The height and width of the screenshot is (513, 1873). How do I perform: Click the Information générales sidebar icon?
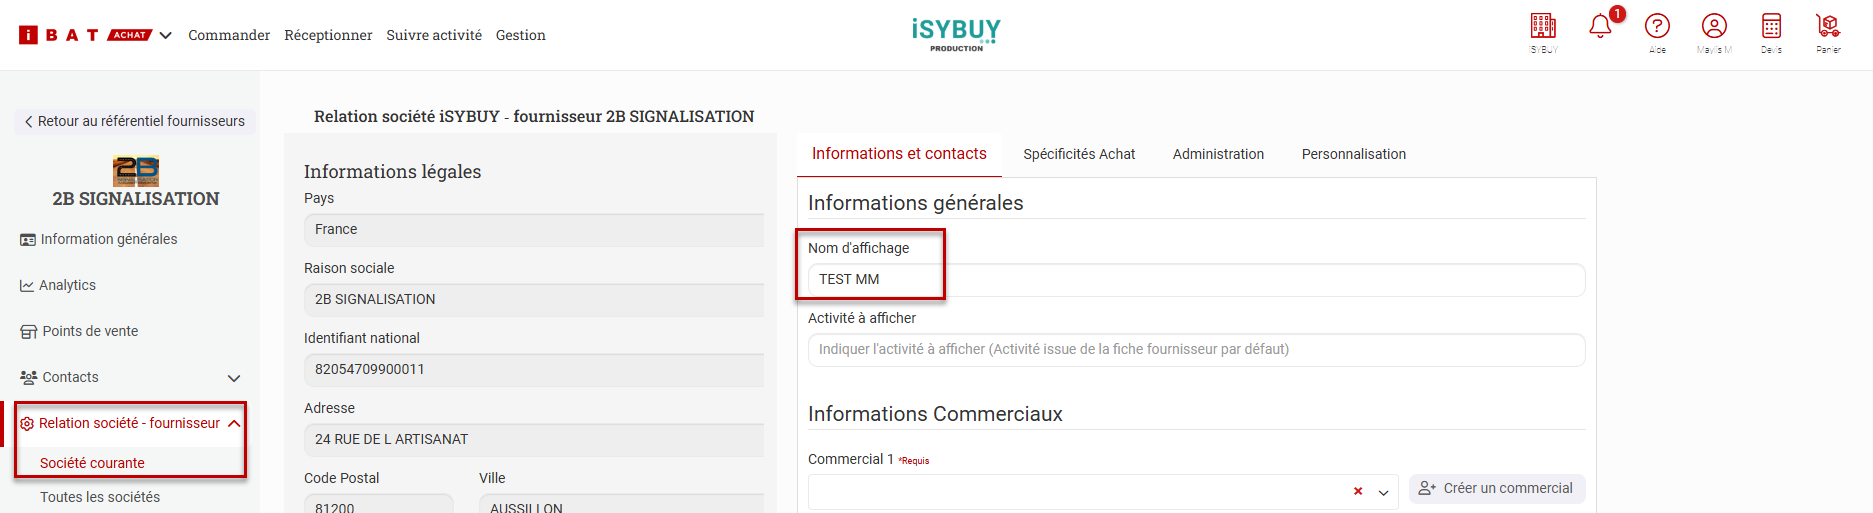pos(28,240)
